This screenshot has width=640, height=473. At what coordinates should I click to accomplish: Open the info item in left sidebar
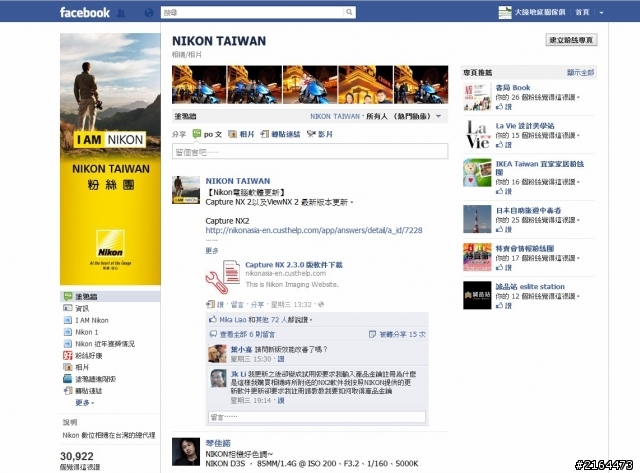pos(82,308)
